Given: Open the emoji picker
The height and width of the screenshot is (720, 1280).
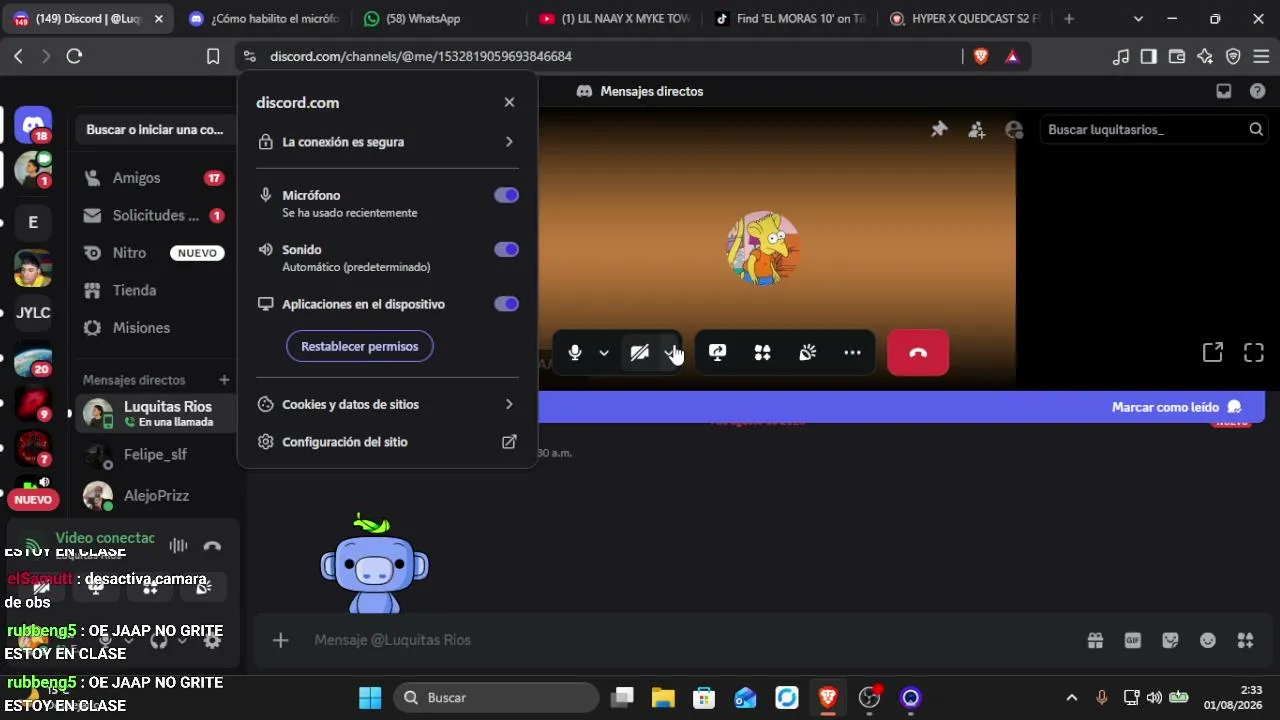Looking at the screenshot, I should click(x=1208, y=640).
